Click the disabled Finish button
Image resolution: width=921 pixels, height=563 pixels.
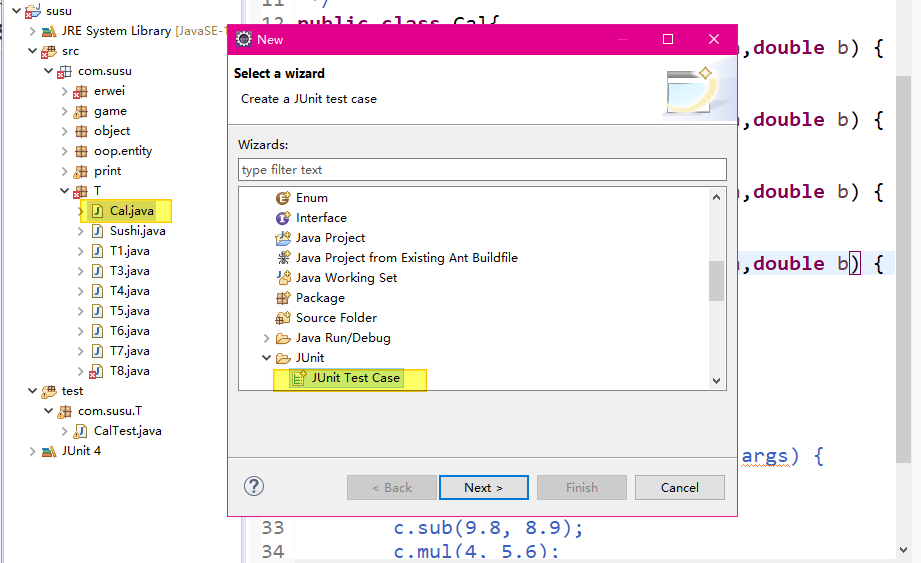coord(581,488)
